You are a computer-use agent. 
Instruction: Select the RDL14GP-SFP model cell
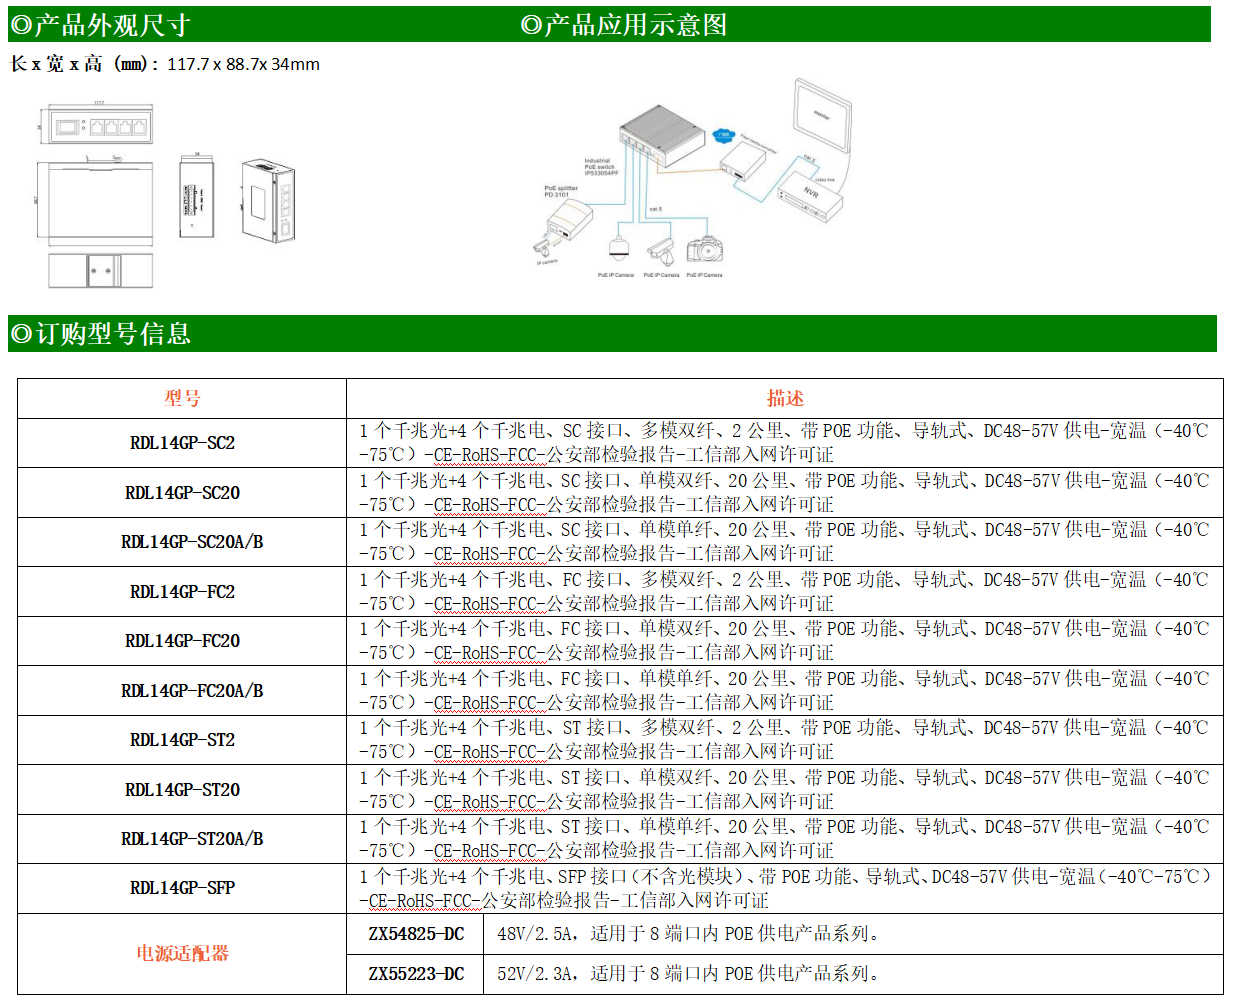click(182, 888)
